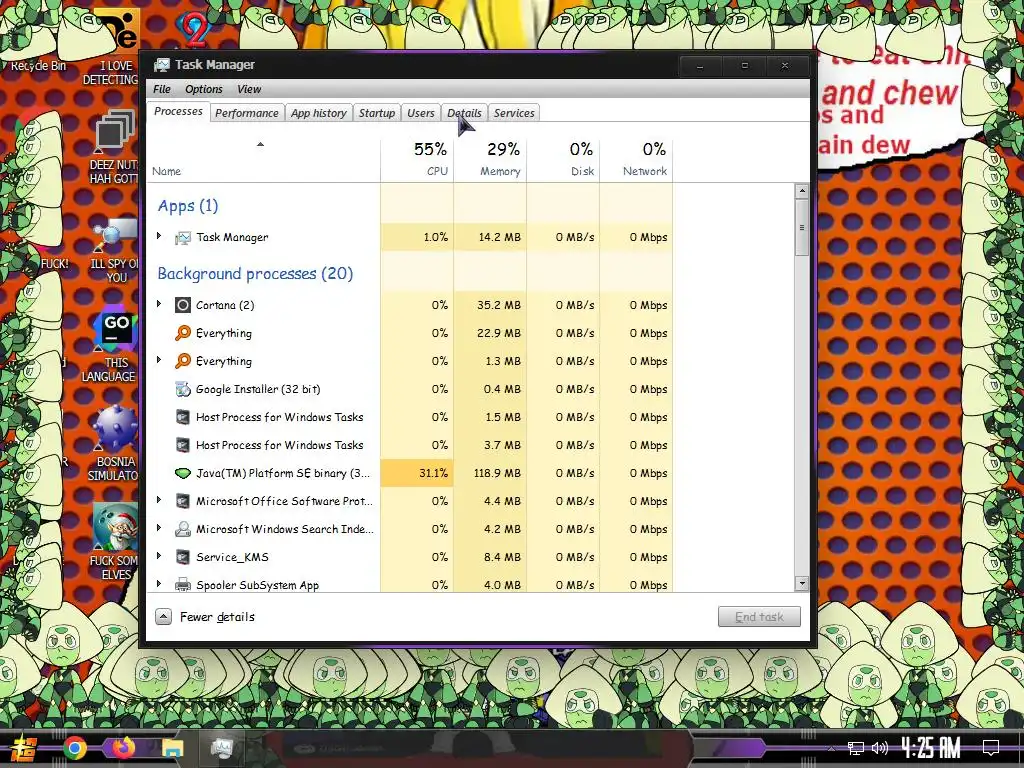Viewport: 1024px width, 768px height.
Task: Click the Spooler SubSystem App printer icon
Action: (x=183, y=584)
